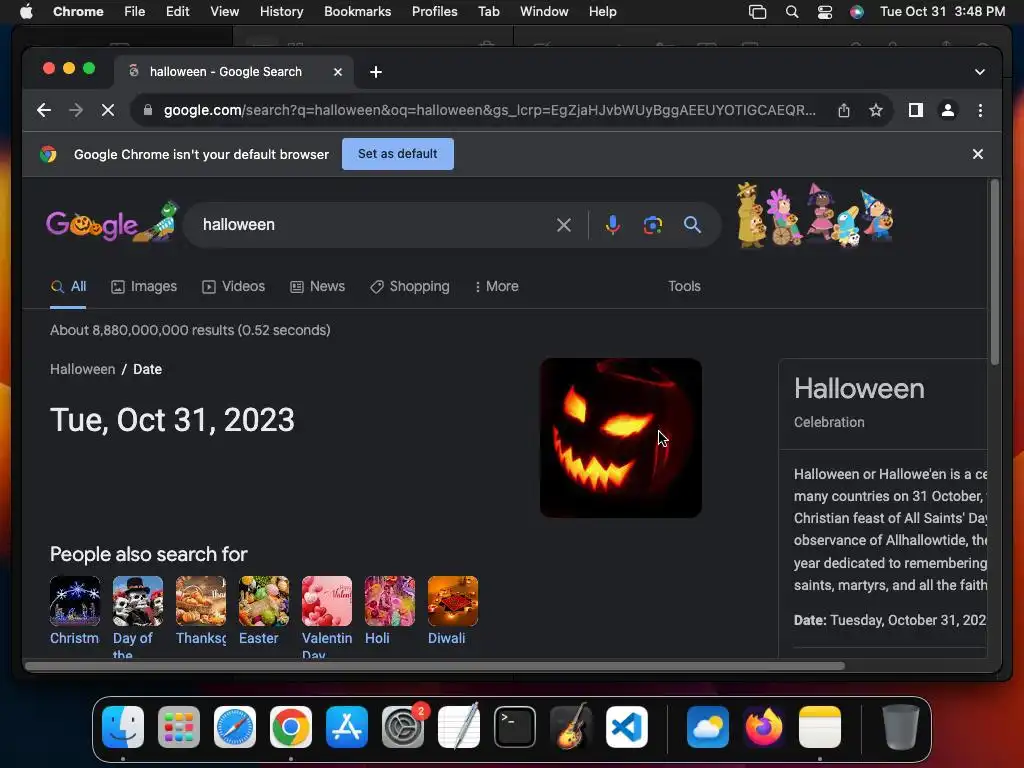Dismiss the default browser infobar
Screen dimensions: 1024x768
[x=978, y=154]
